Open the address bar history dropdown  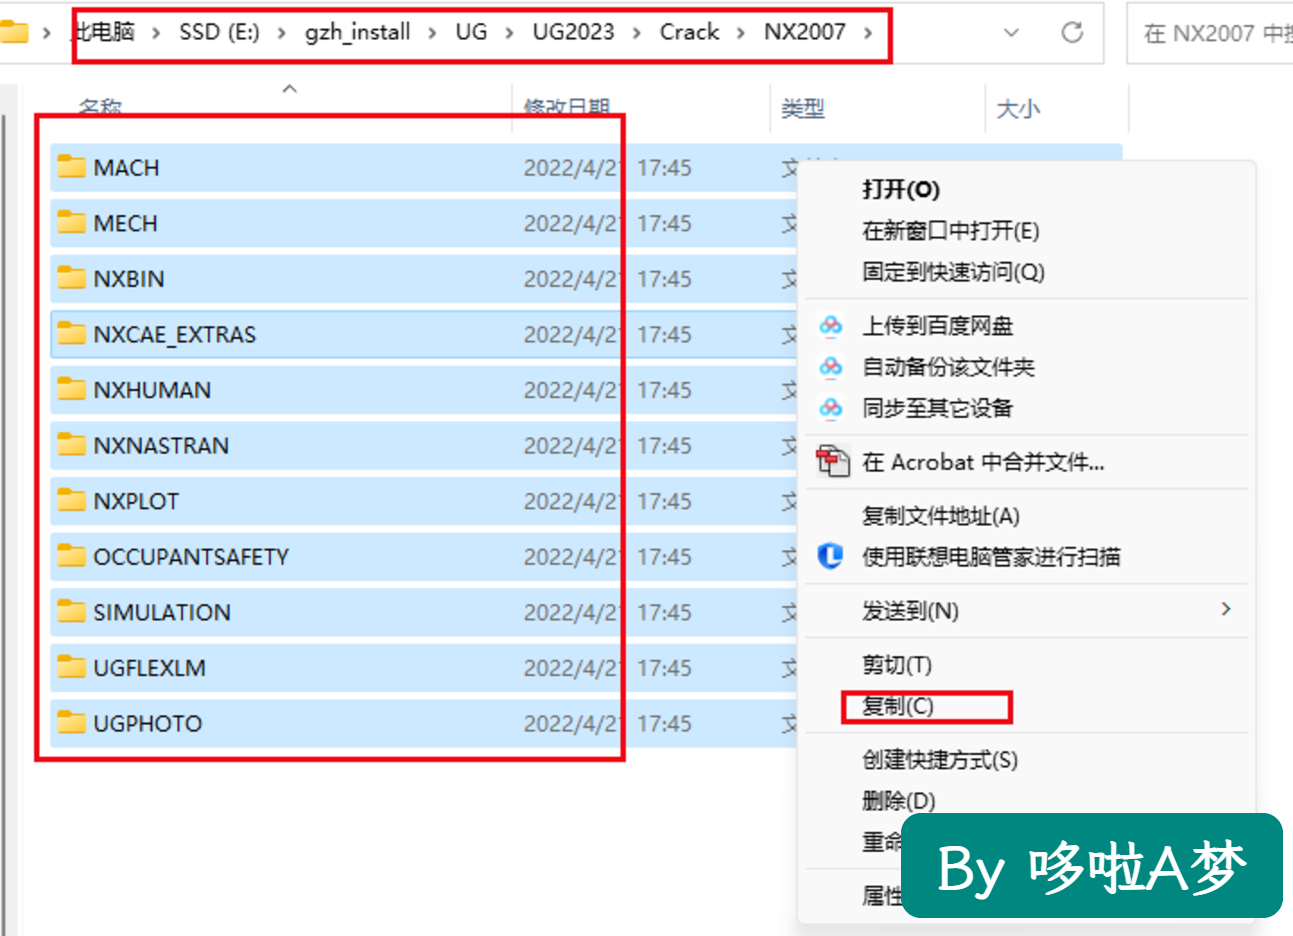click(x=1011, y=33)
